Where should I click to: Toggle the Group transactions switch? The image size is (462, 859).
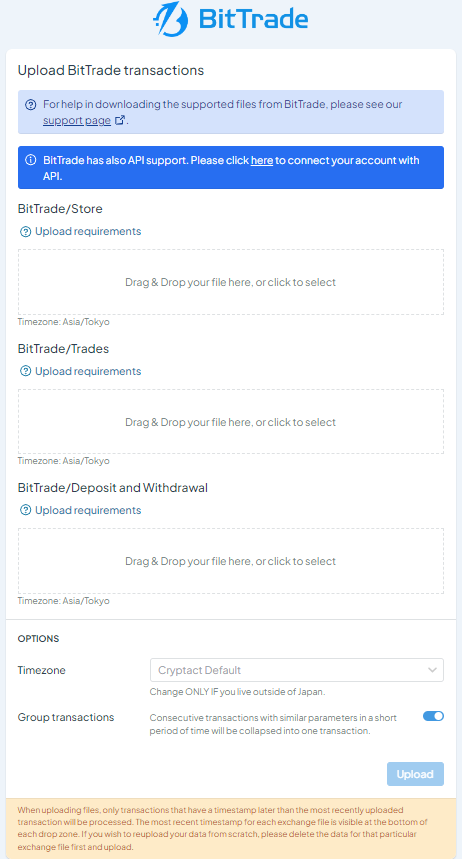433,716
